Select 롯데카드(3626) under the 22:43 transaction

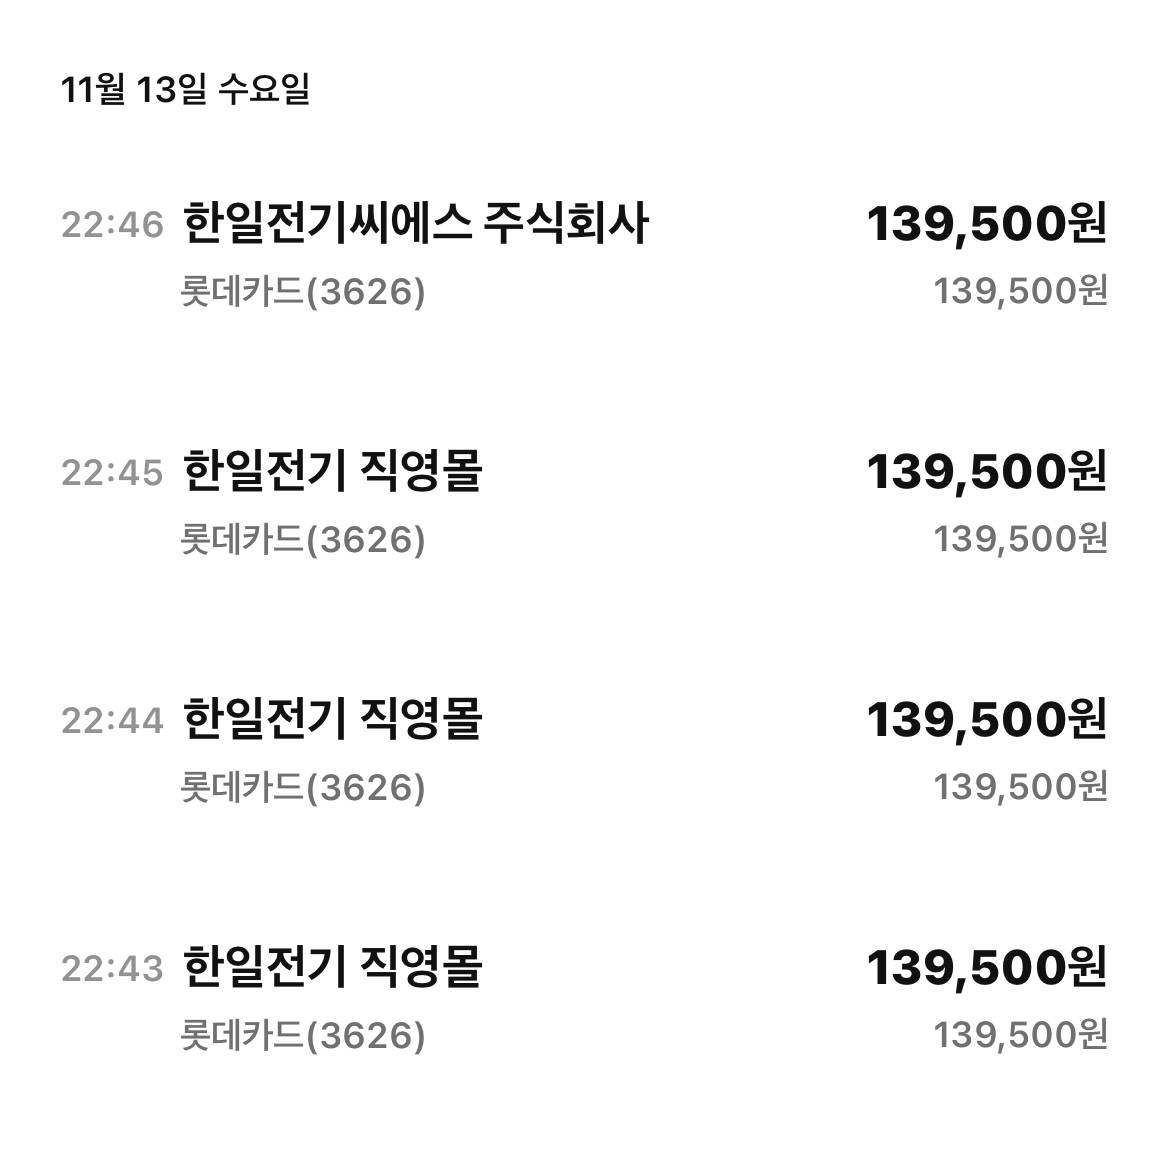(x=303, y=1034)
